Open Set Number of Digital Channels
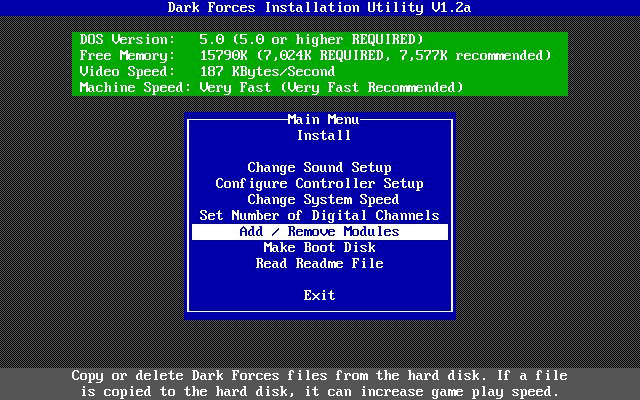The width and height of the screenshot is (640, 400). [x=319, y=215]
